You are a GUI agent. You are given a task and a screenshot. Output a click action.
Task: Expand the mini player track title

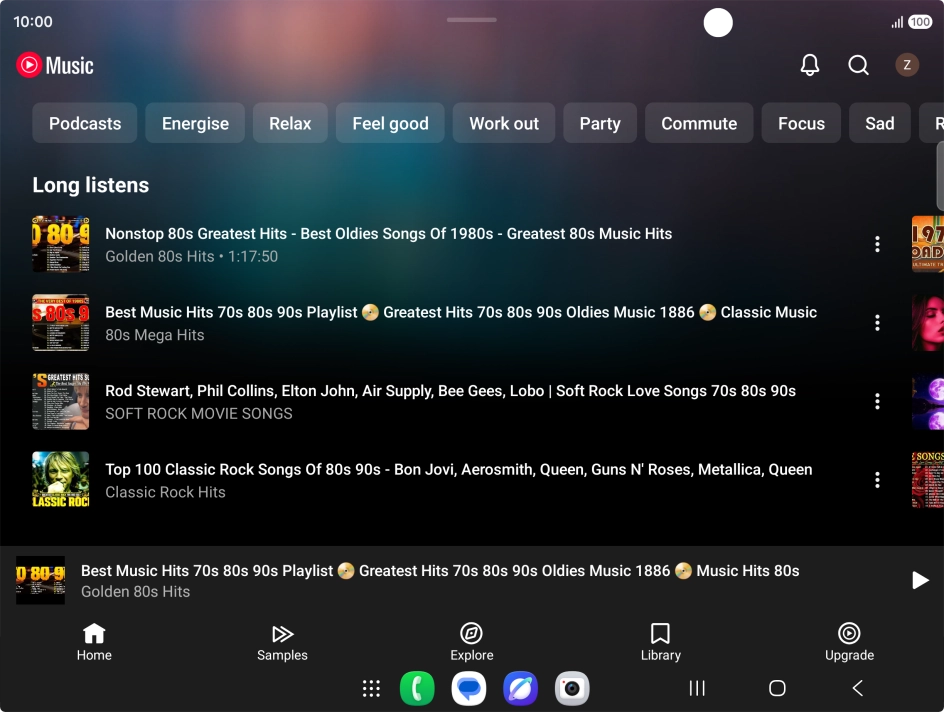440,571
